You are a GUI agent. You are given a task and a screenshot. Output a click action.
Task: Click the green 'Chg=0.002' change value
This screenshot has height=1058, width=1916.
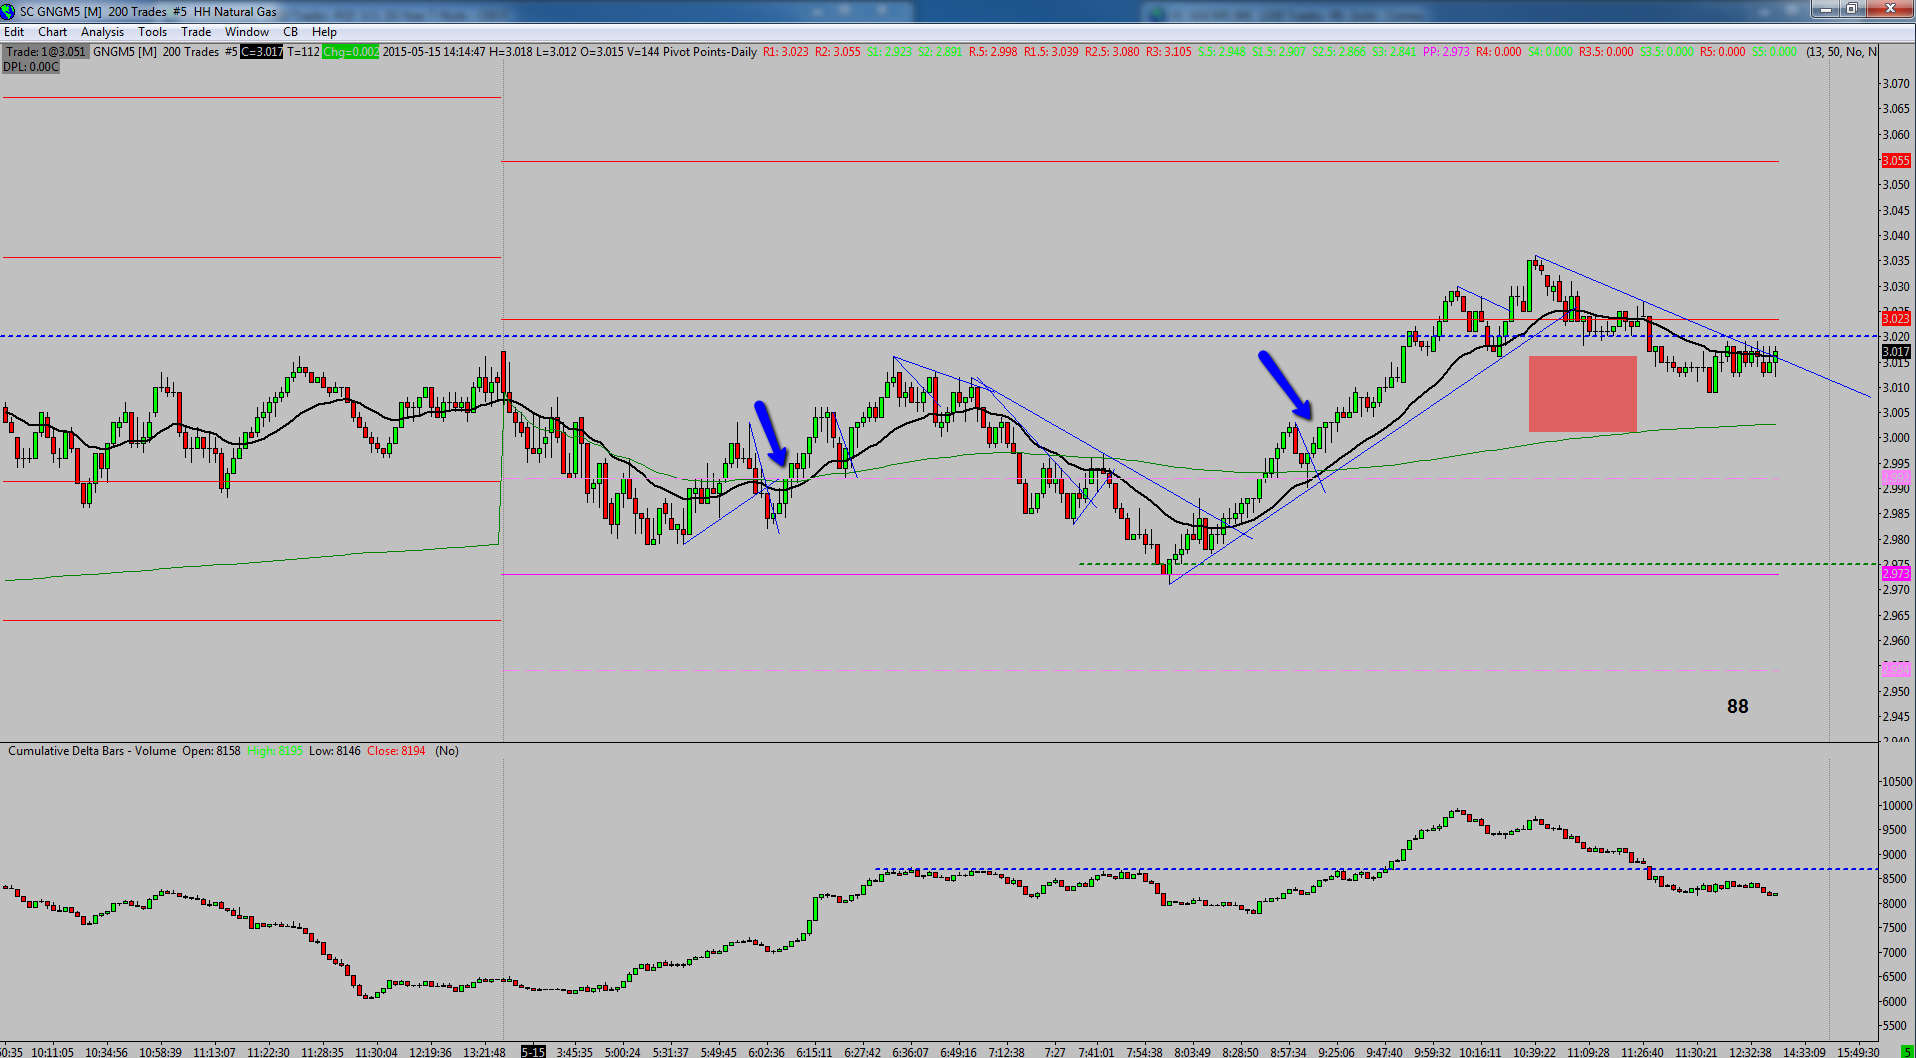351,52
